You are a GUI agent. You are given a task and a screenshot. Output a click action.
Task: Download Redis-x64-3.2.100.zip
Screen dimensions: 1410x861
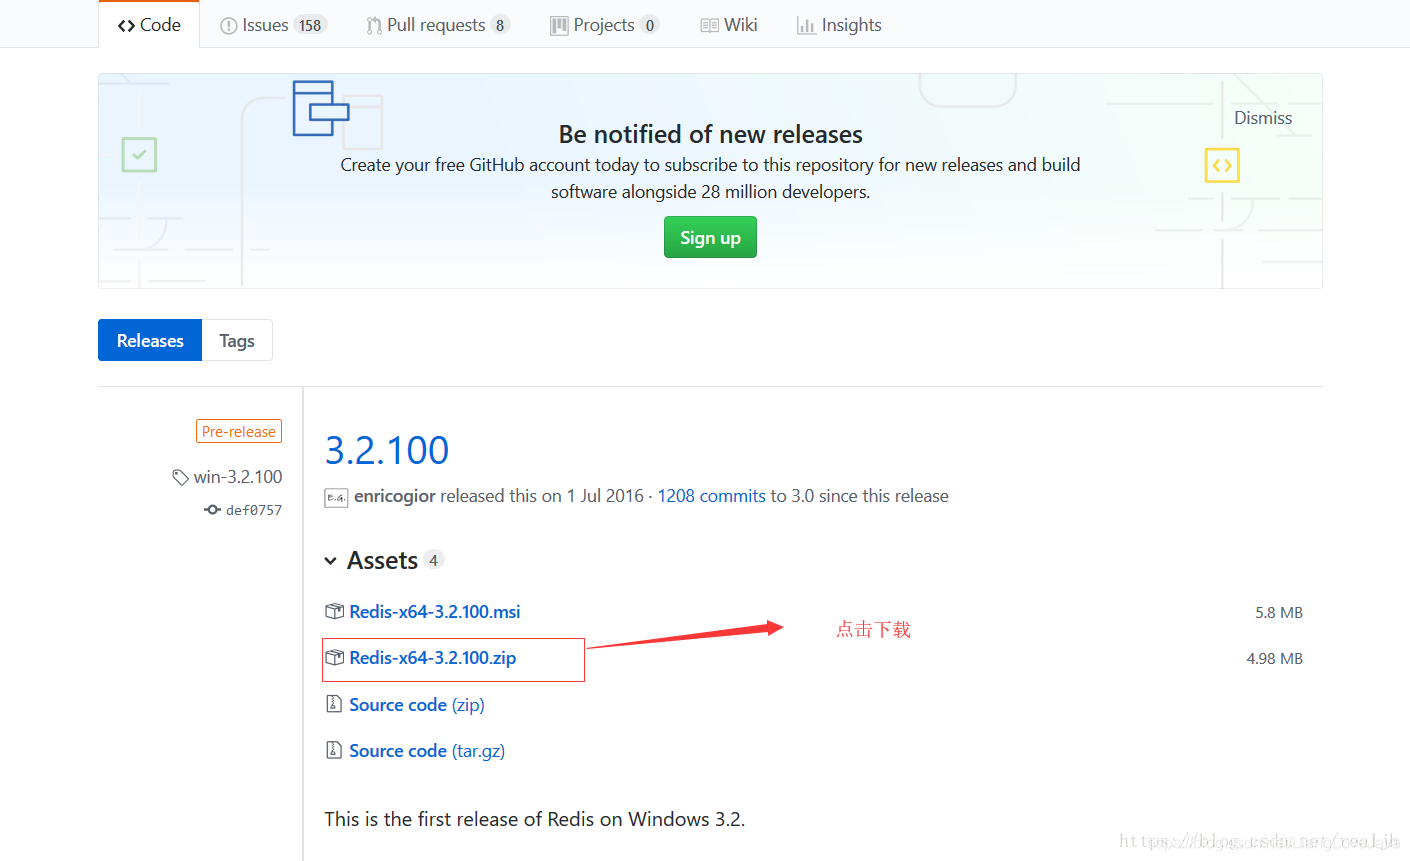[x=433, y=657]
